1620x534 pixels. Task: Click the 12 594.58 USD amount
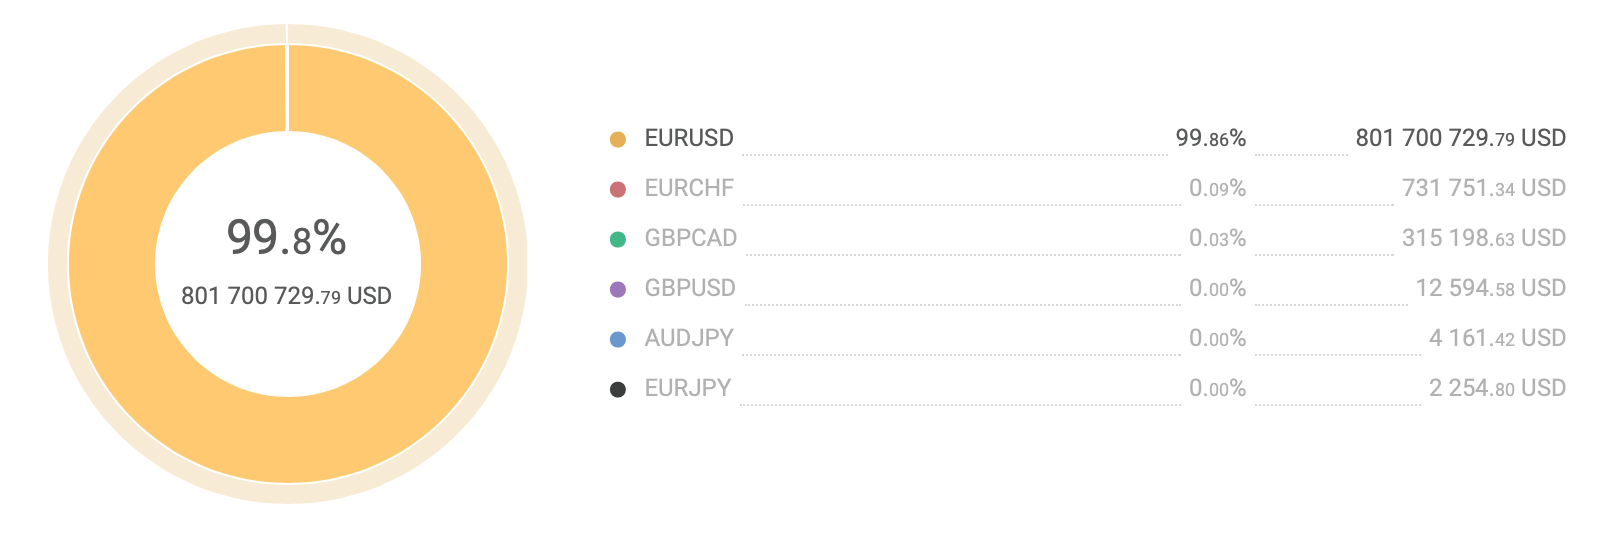click(1491, 288)
